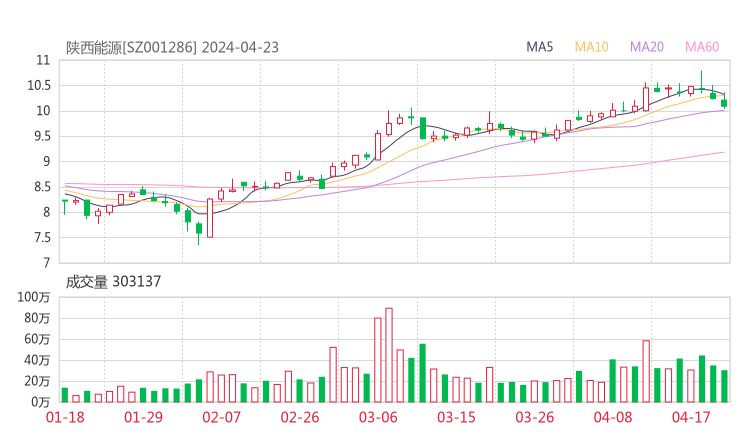This screenshot has height=440, width=740.
Task: Click the 10.5 price axis label
Action: 39,85
